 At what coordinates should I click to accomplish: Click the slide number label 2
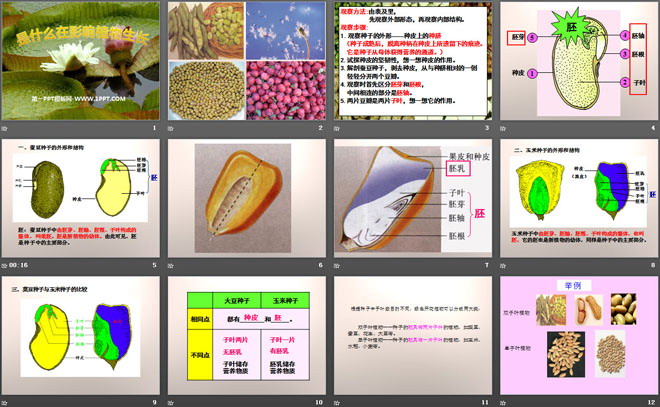pos(321,128)
